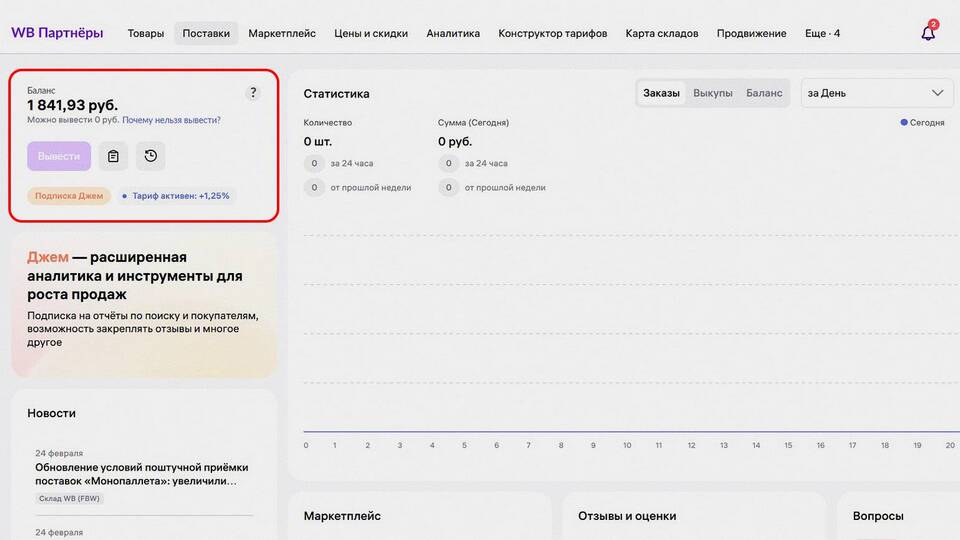The width and height of the screenshot is (960, 540).
Task: Open the Джем subscription banner
Action: pos(144,304)
